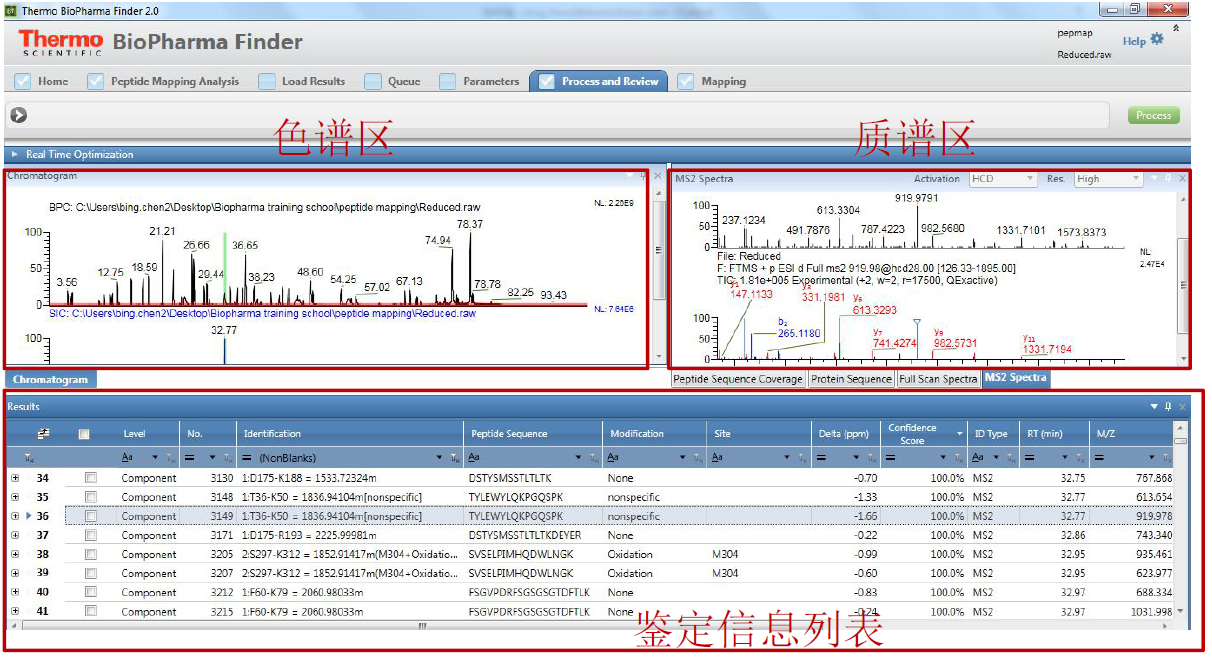Expand result row 40
The image size is (1212, 661).
click(15, 592)
